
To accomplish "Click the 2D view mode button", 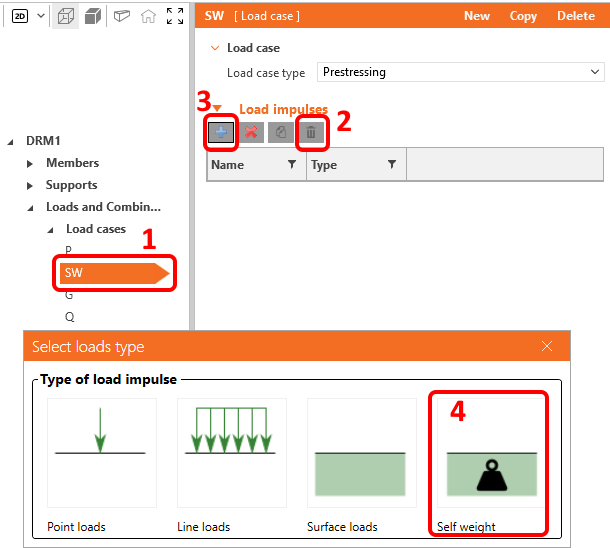I will point(20,16).
